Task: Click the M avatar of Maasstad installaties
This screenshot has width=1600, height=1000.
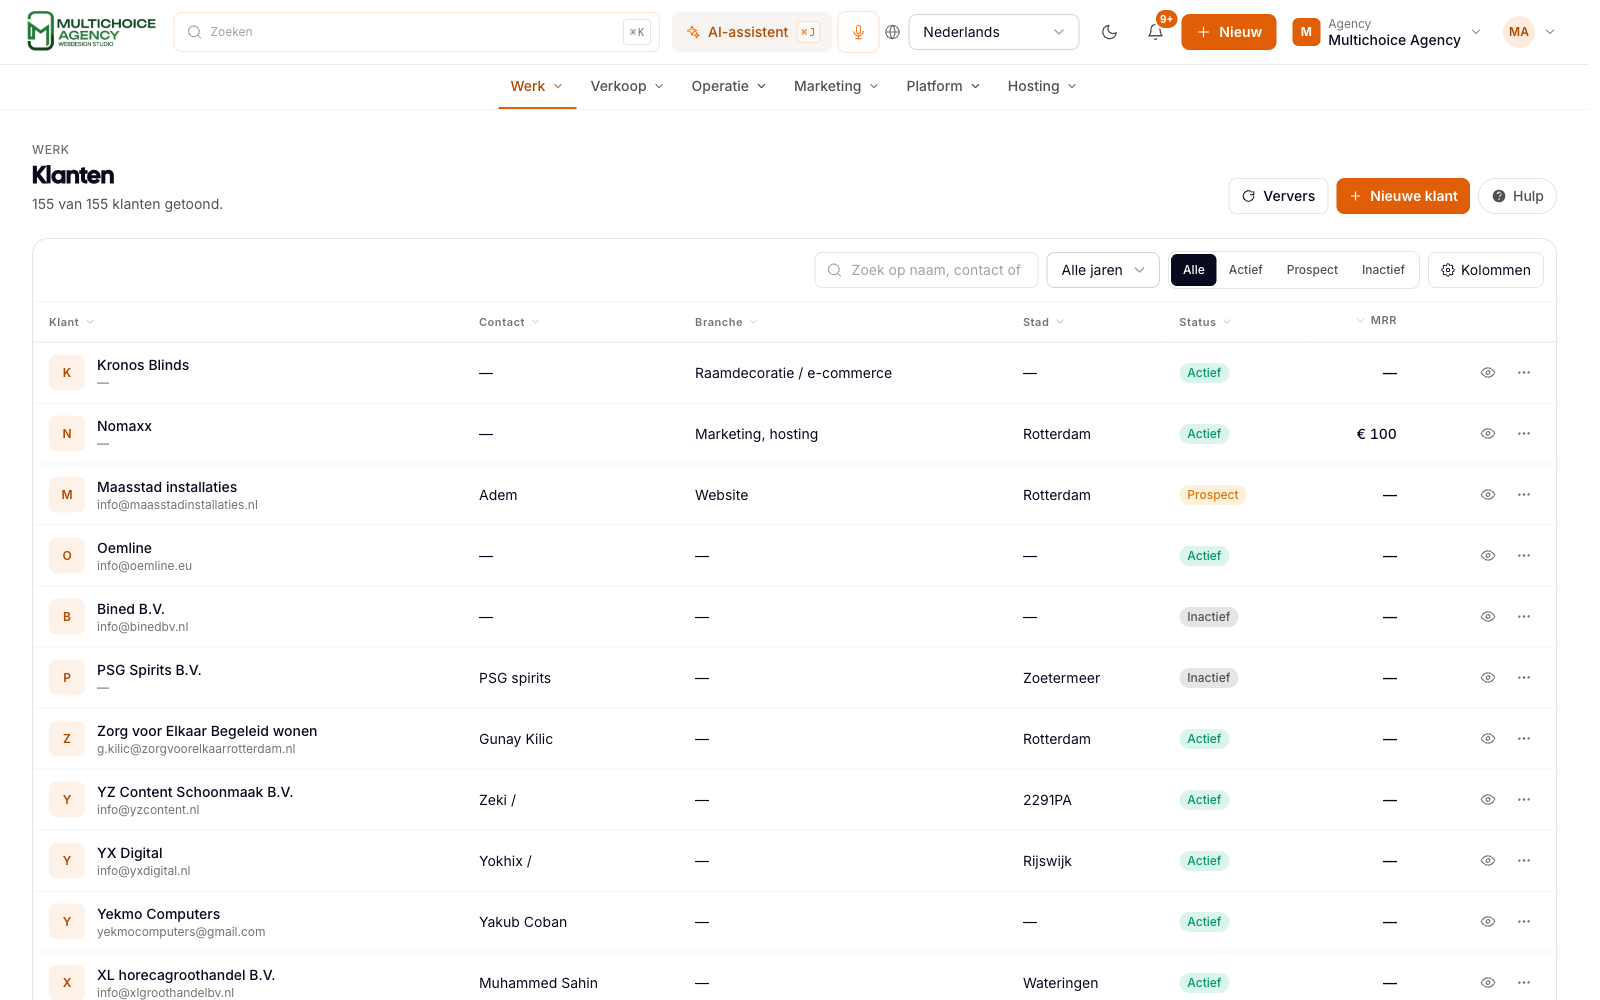Action: (x=67, y=495)
